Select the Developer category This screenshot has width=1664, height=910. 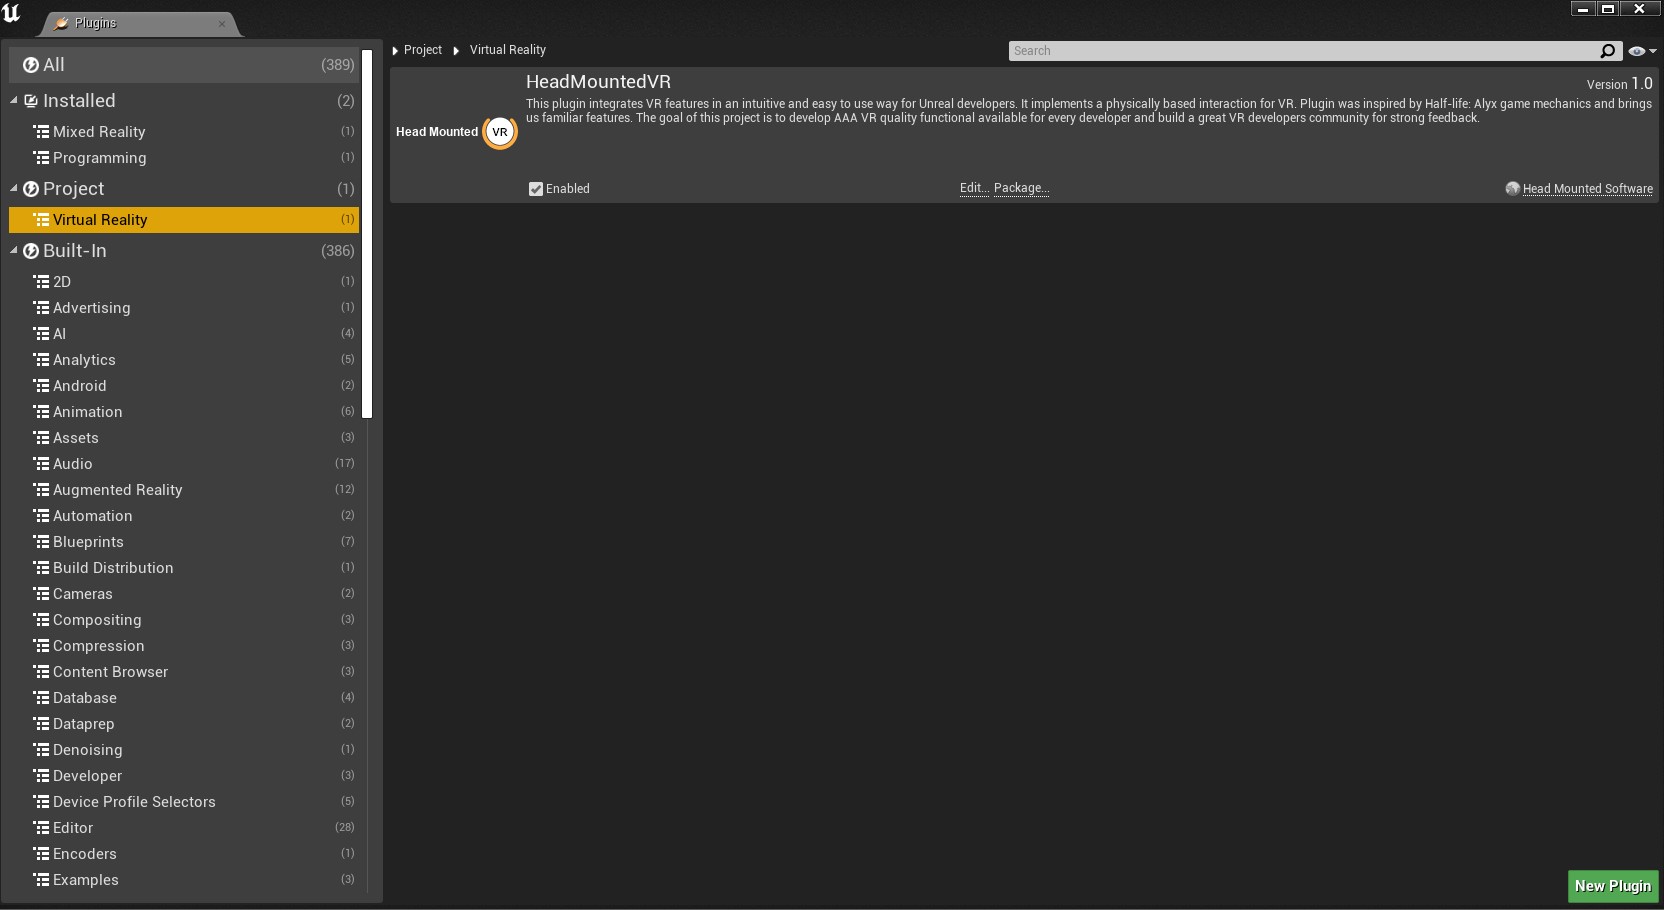click(184, 776)
